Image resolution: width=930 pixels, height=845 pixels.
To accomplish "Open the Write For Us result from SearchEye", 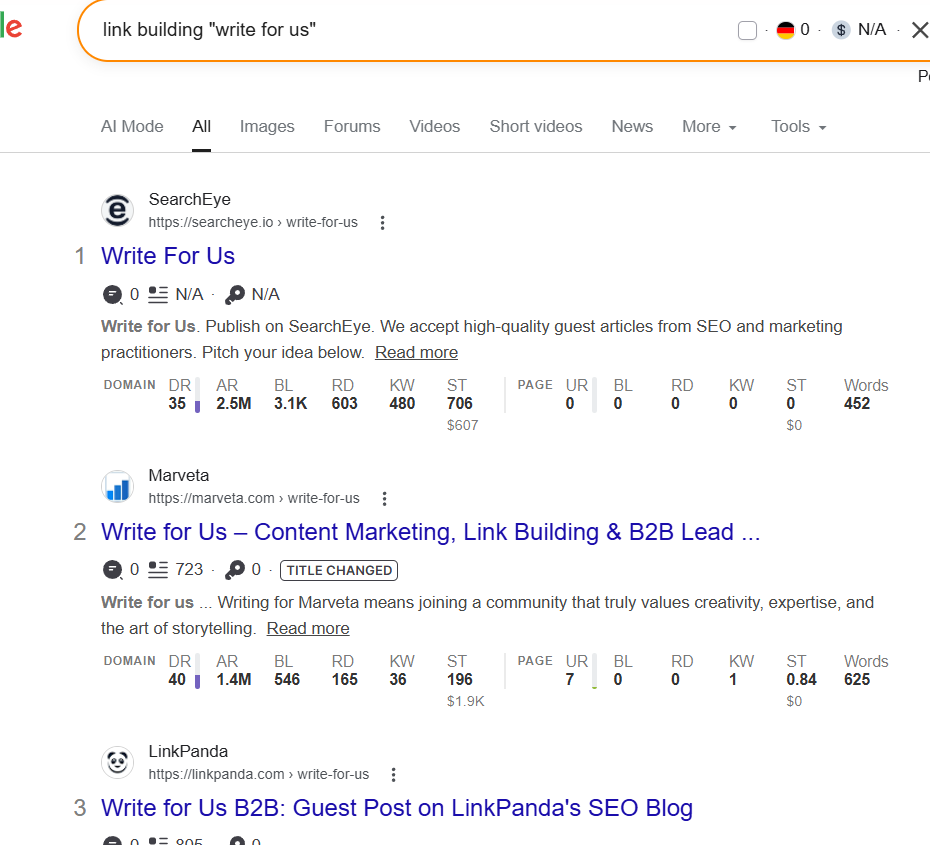I will pyautogui.click(x=167, y=256).
